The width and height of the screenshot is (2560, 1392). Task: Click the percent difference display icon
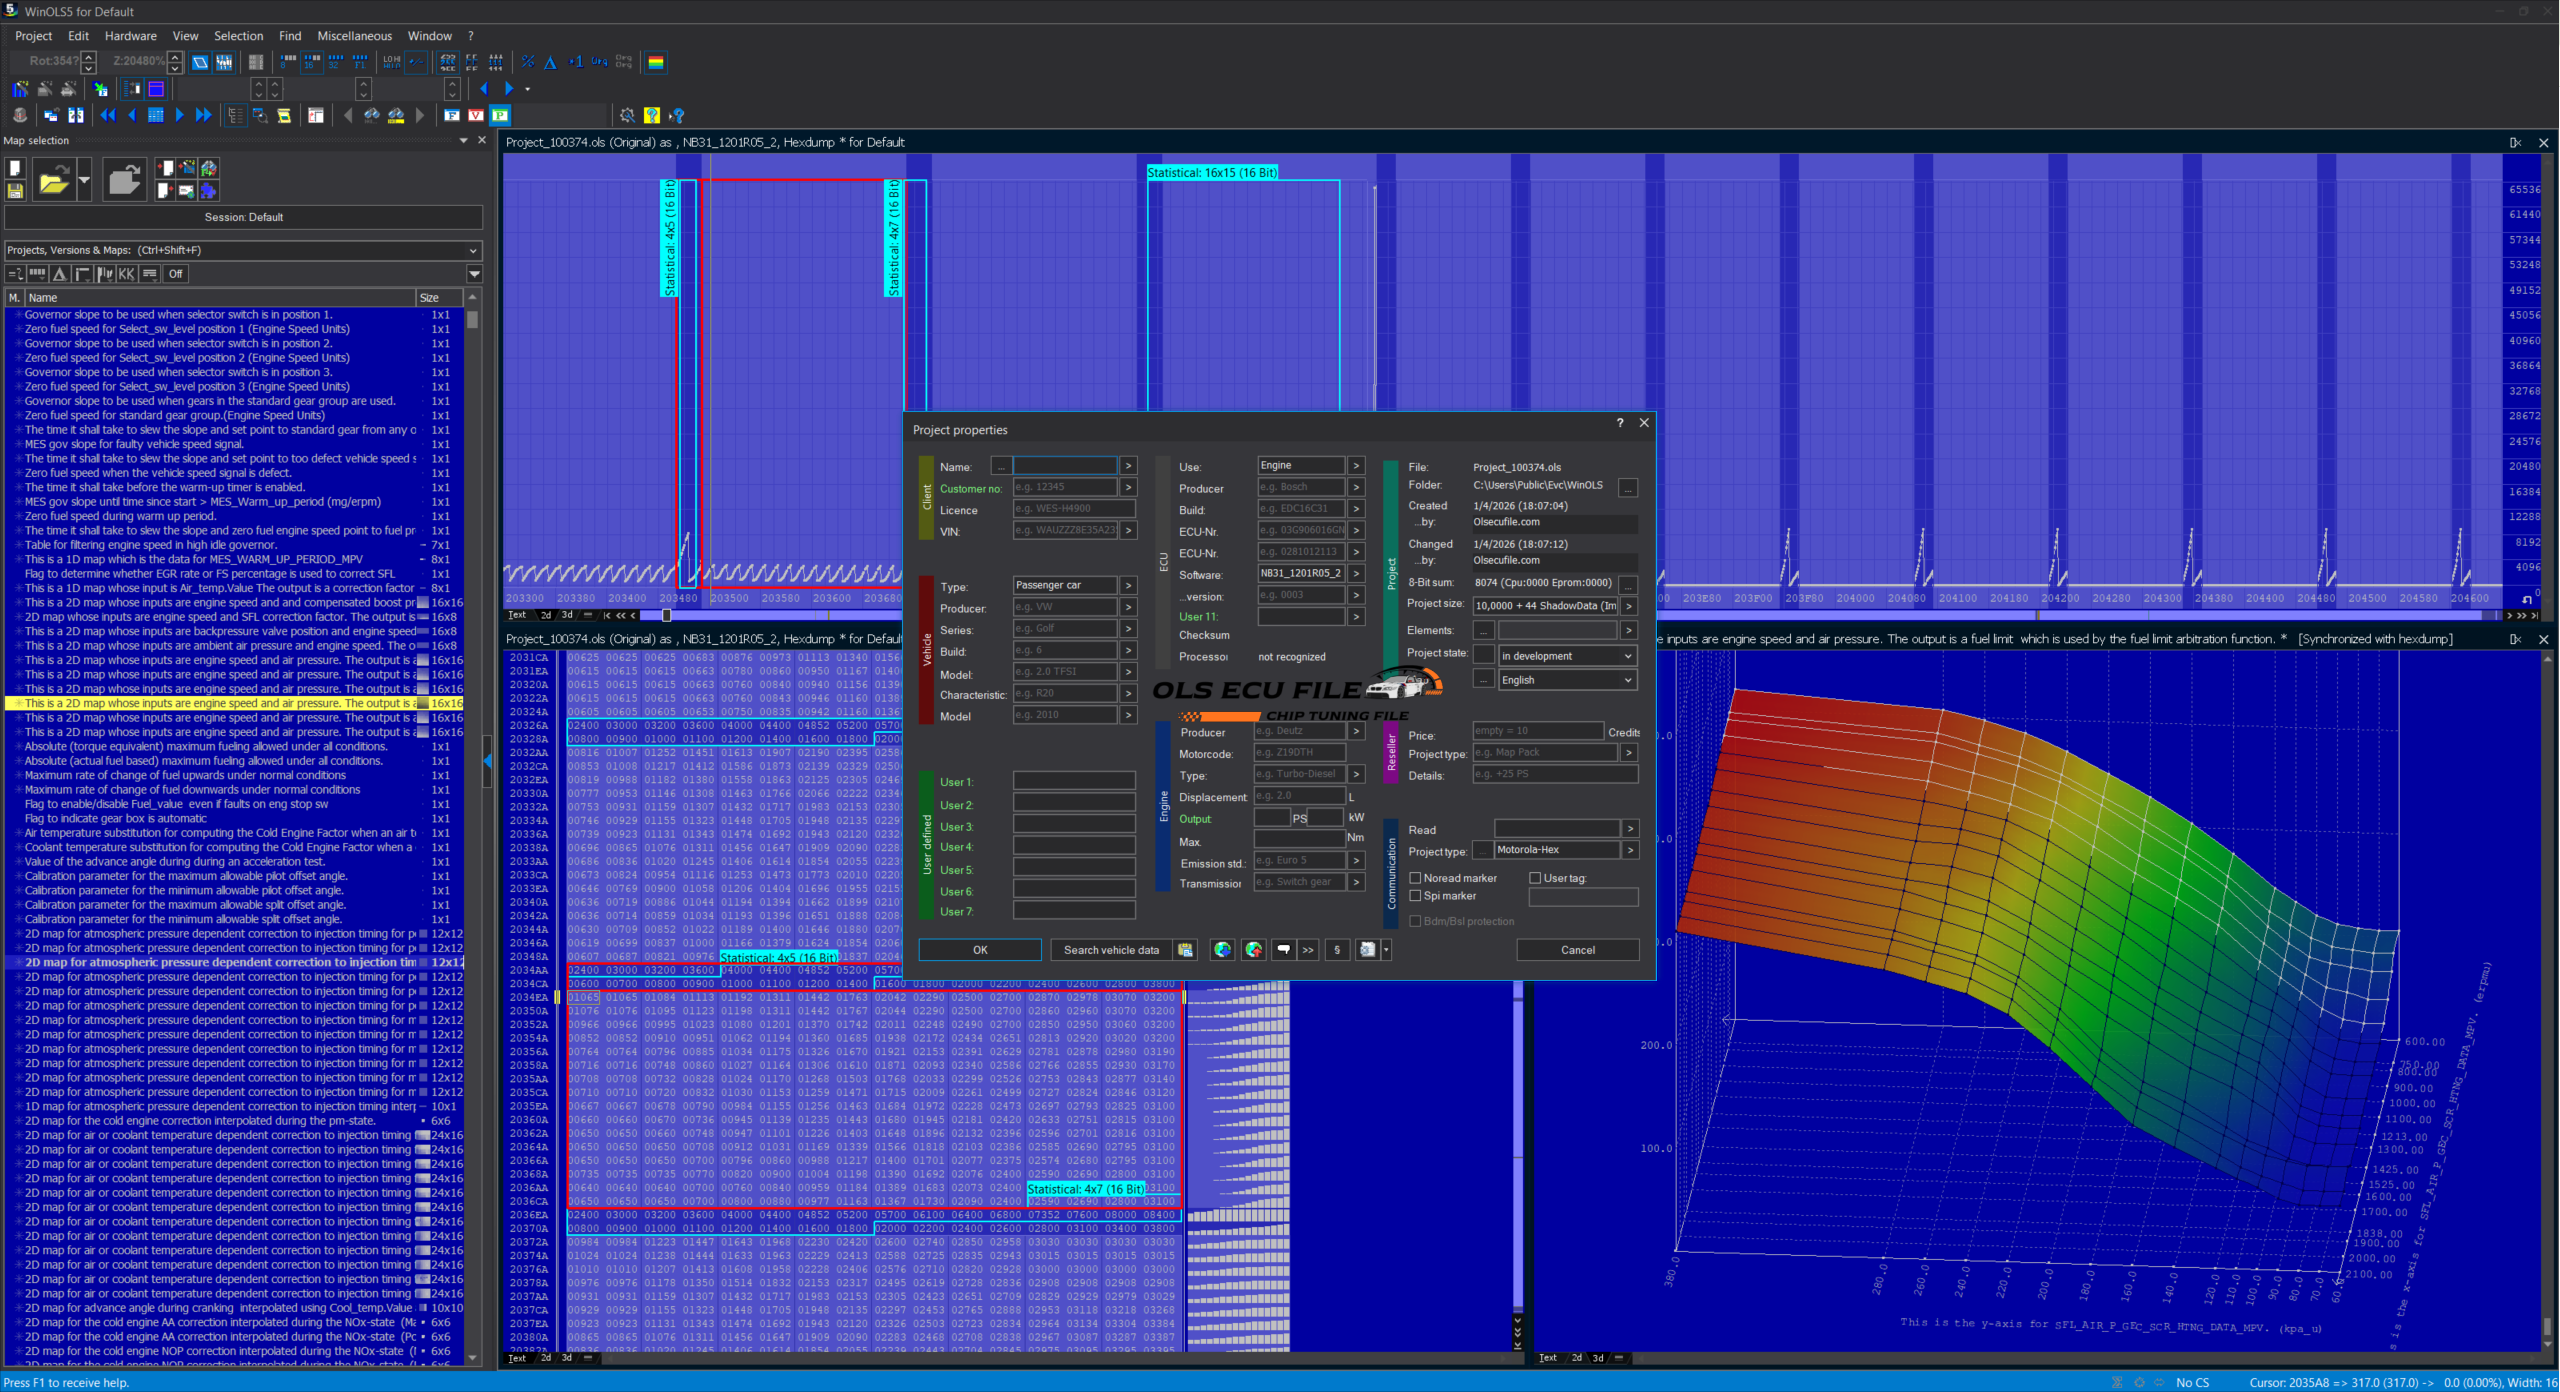pos(528,62)
